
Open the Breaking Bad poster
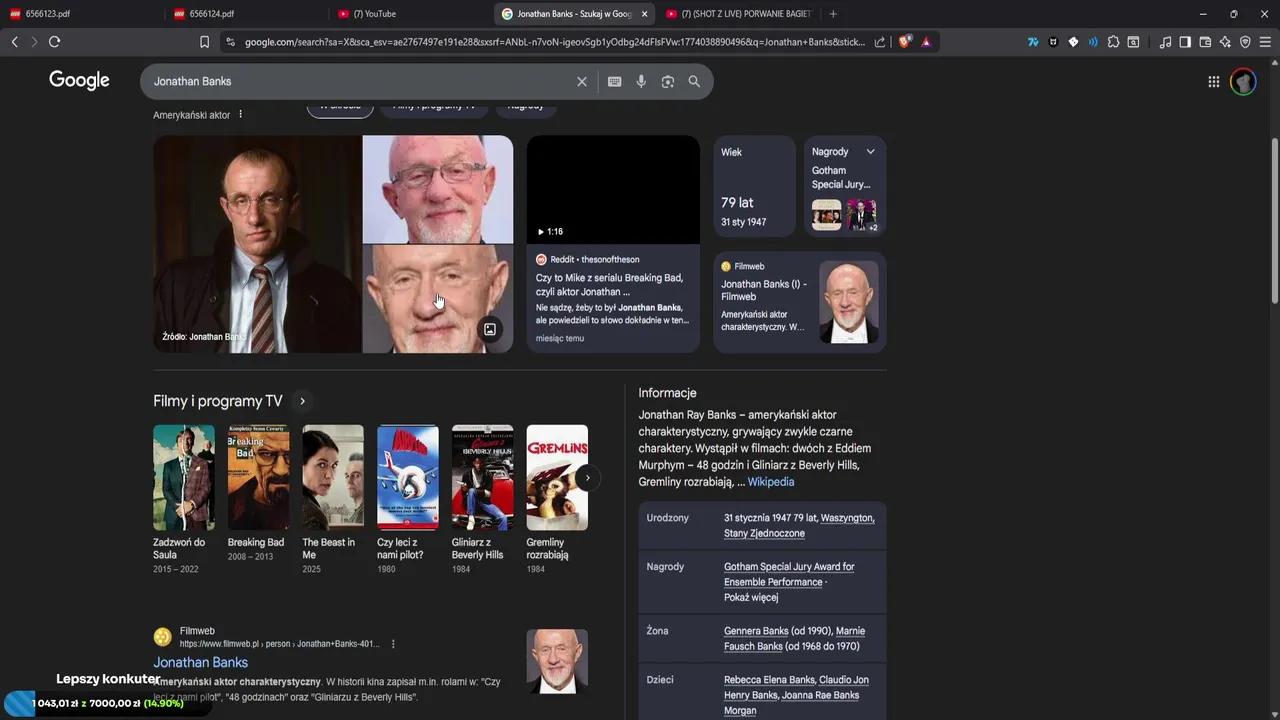[x=258, y=478]
